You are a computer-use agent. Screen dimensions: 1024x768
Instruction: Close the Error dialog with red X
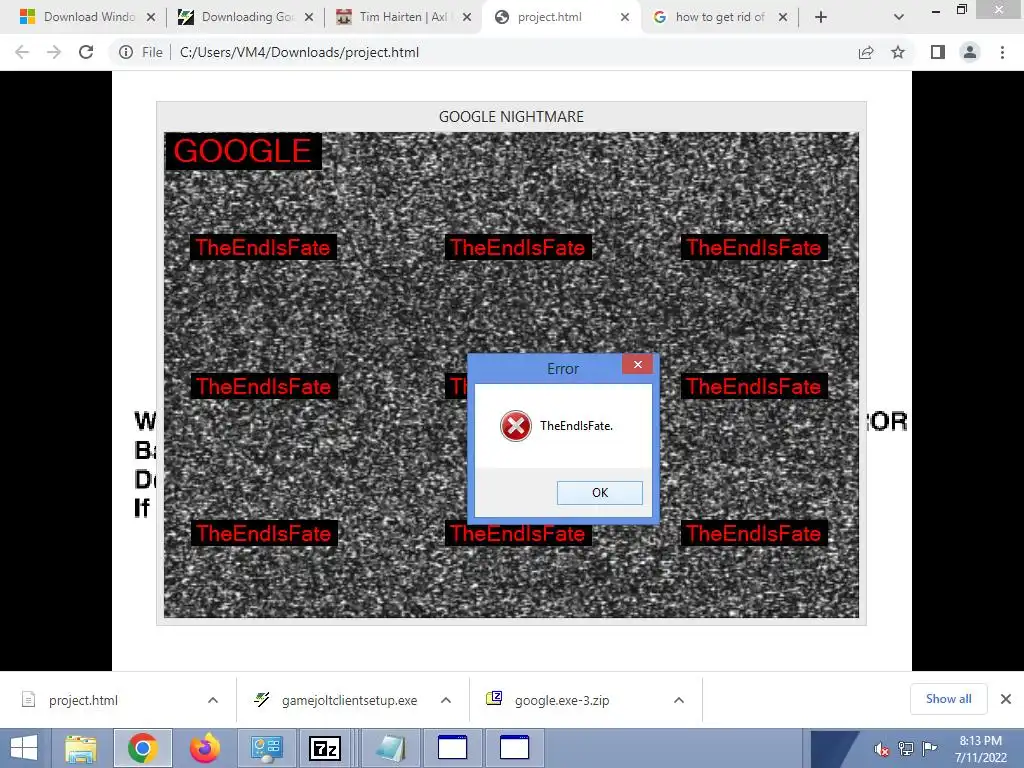[637, 364]
